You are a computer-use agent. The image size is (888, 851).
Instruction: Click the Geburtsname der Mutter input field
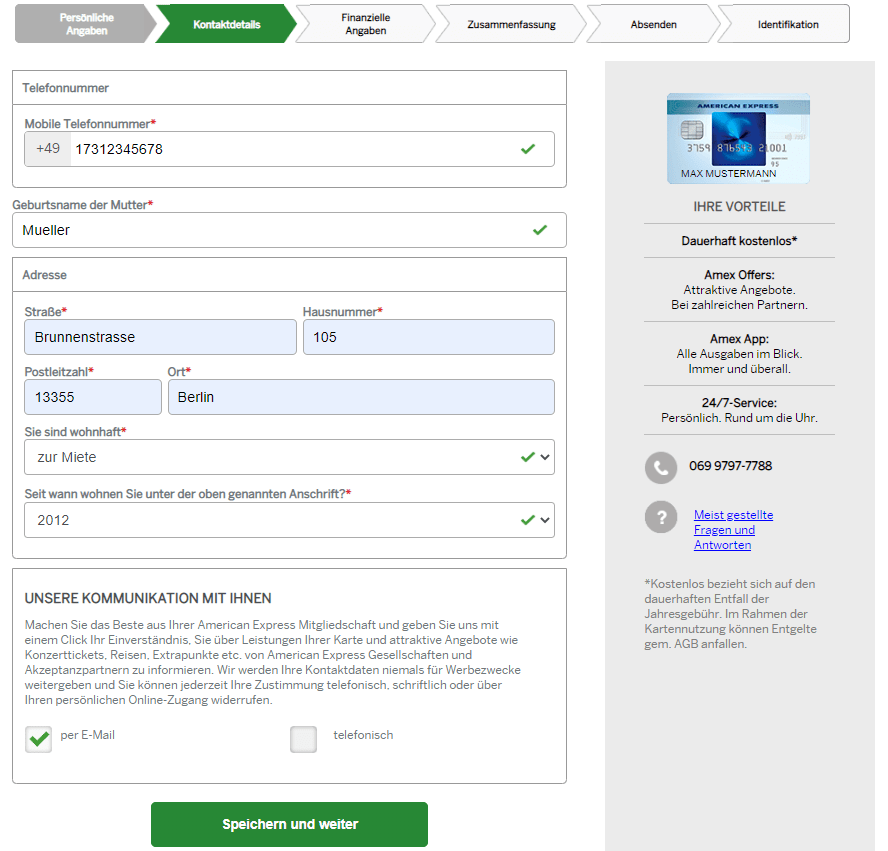pyautogui.click(x=289, y=230)
